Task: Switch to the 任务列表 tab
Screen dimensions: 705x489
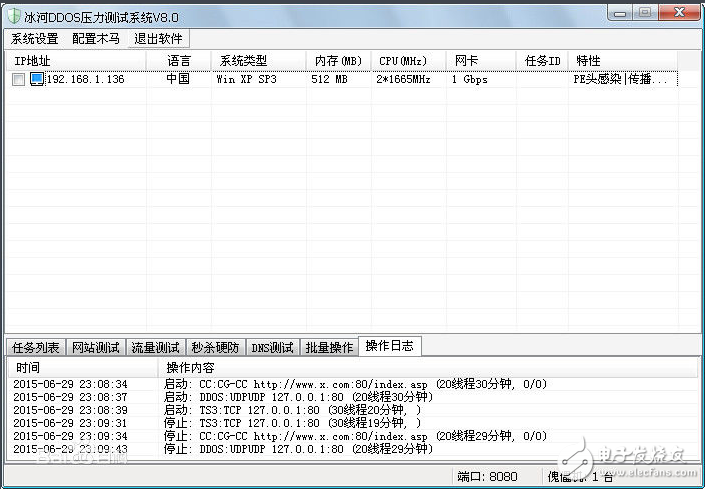Action: 35,348
